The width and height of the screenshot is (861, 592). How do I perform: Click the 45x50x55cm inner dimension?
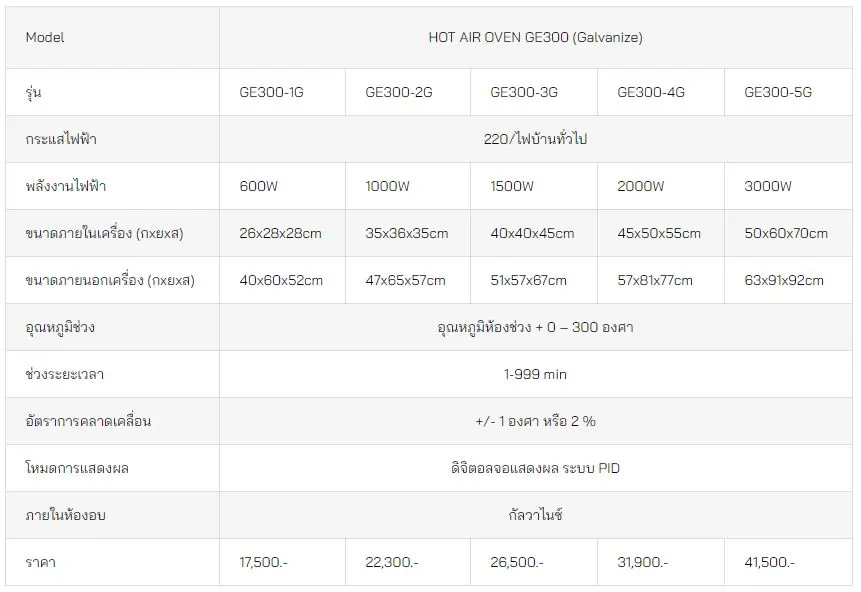pyautogui.click(x=659, y=233)
